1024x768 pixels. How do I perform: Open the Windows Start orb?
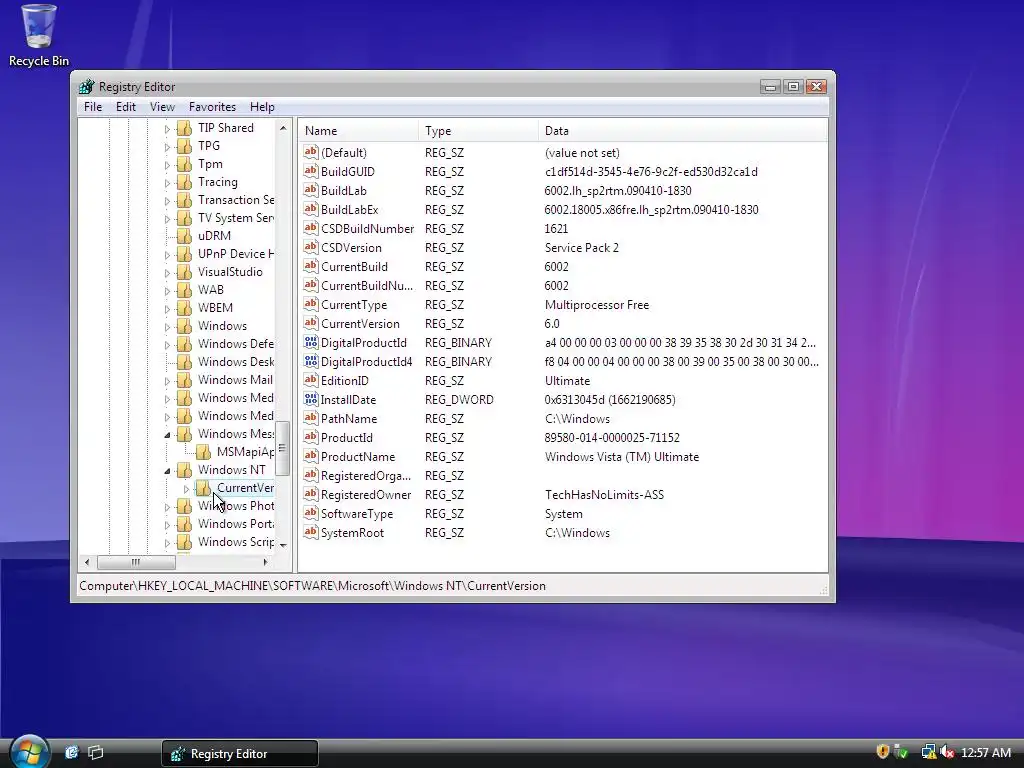pyautogui.click(x=29, y=752)
